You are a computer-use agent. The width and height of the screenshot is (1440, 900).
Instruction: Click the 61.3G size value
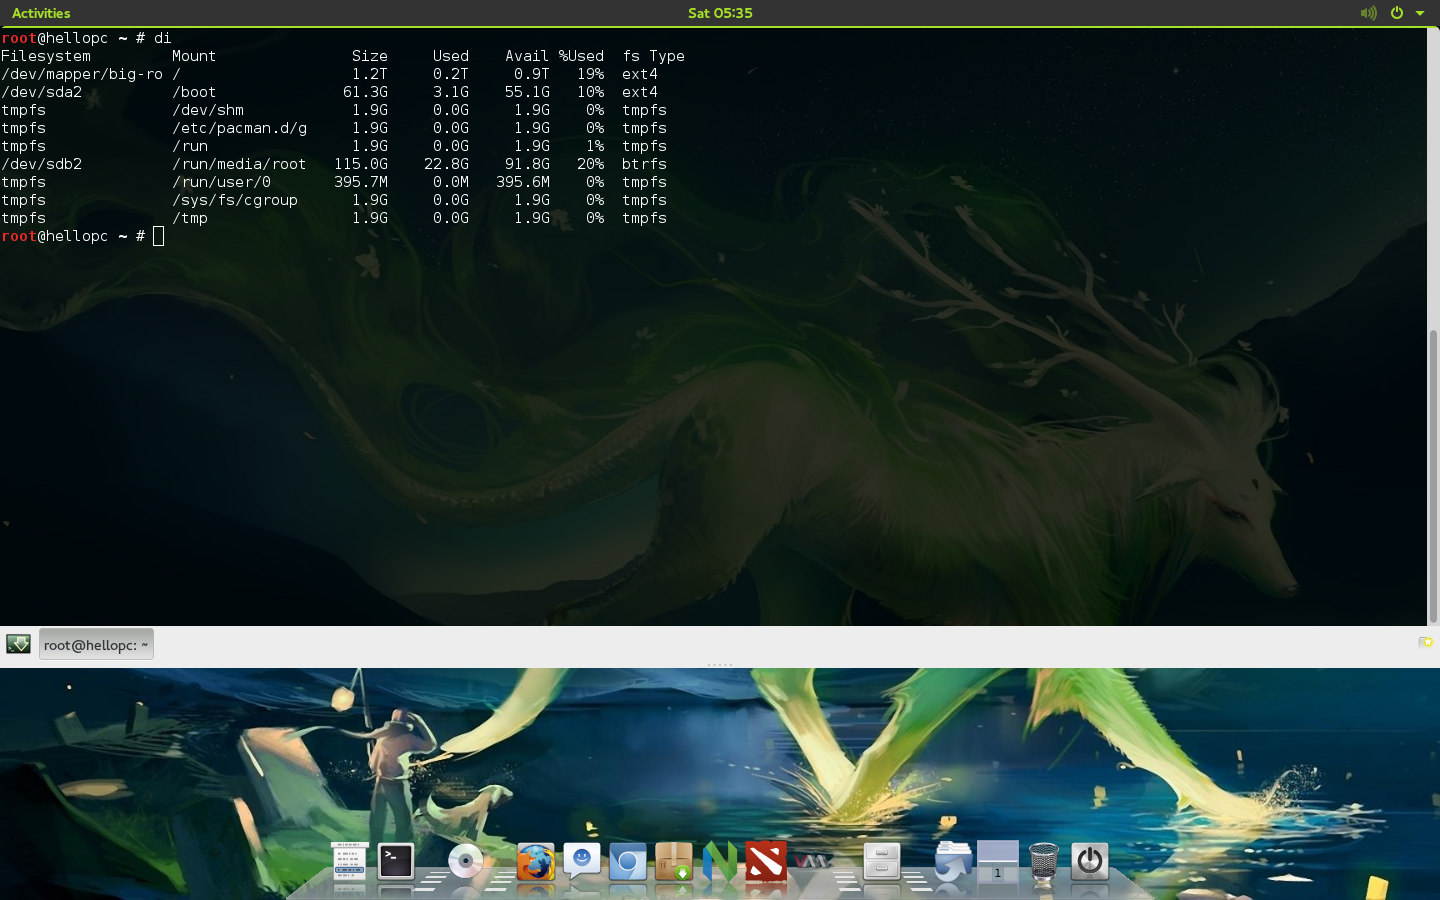tap(366, 92)
